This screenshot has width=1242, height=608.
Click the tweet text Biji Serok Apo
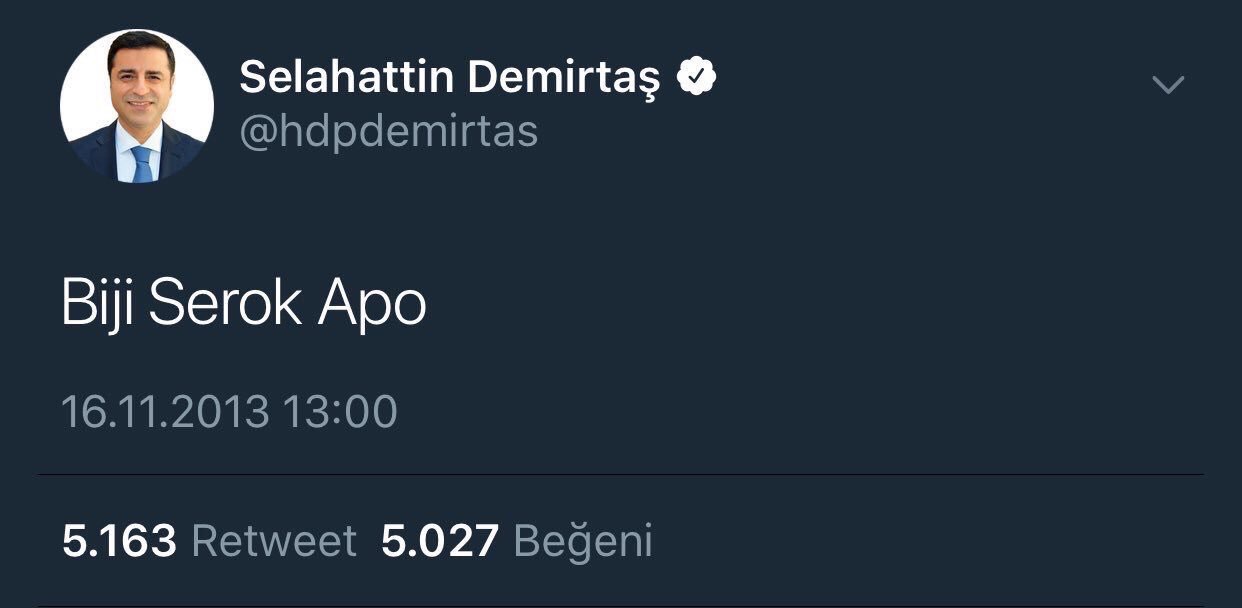[244, 302]
